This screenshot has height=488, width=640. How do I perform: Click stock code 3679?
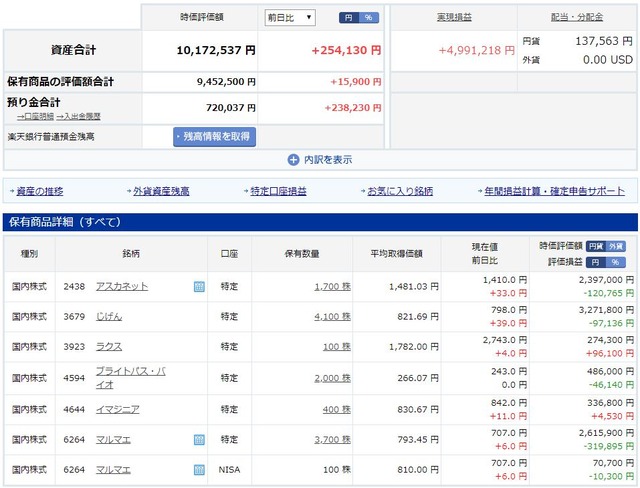pos(74,316)
